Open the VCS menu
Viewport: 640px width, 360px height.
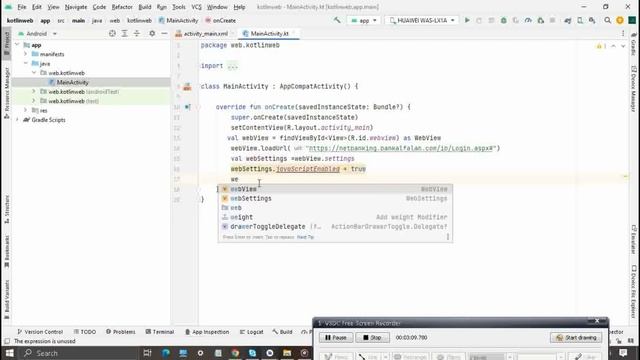(x=196, y=7)
